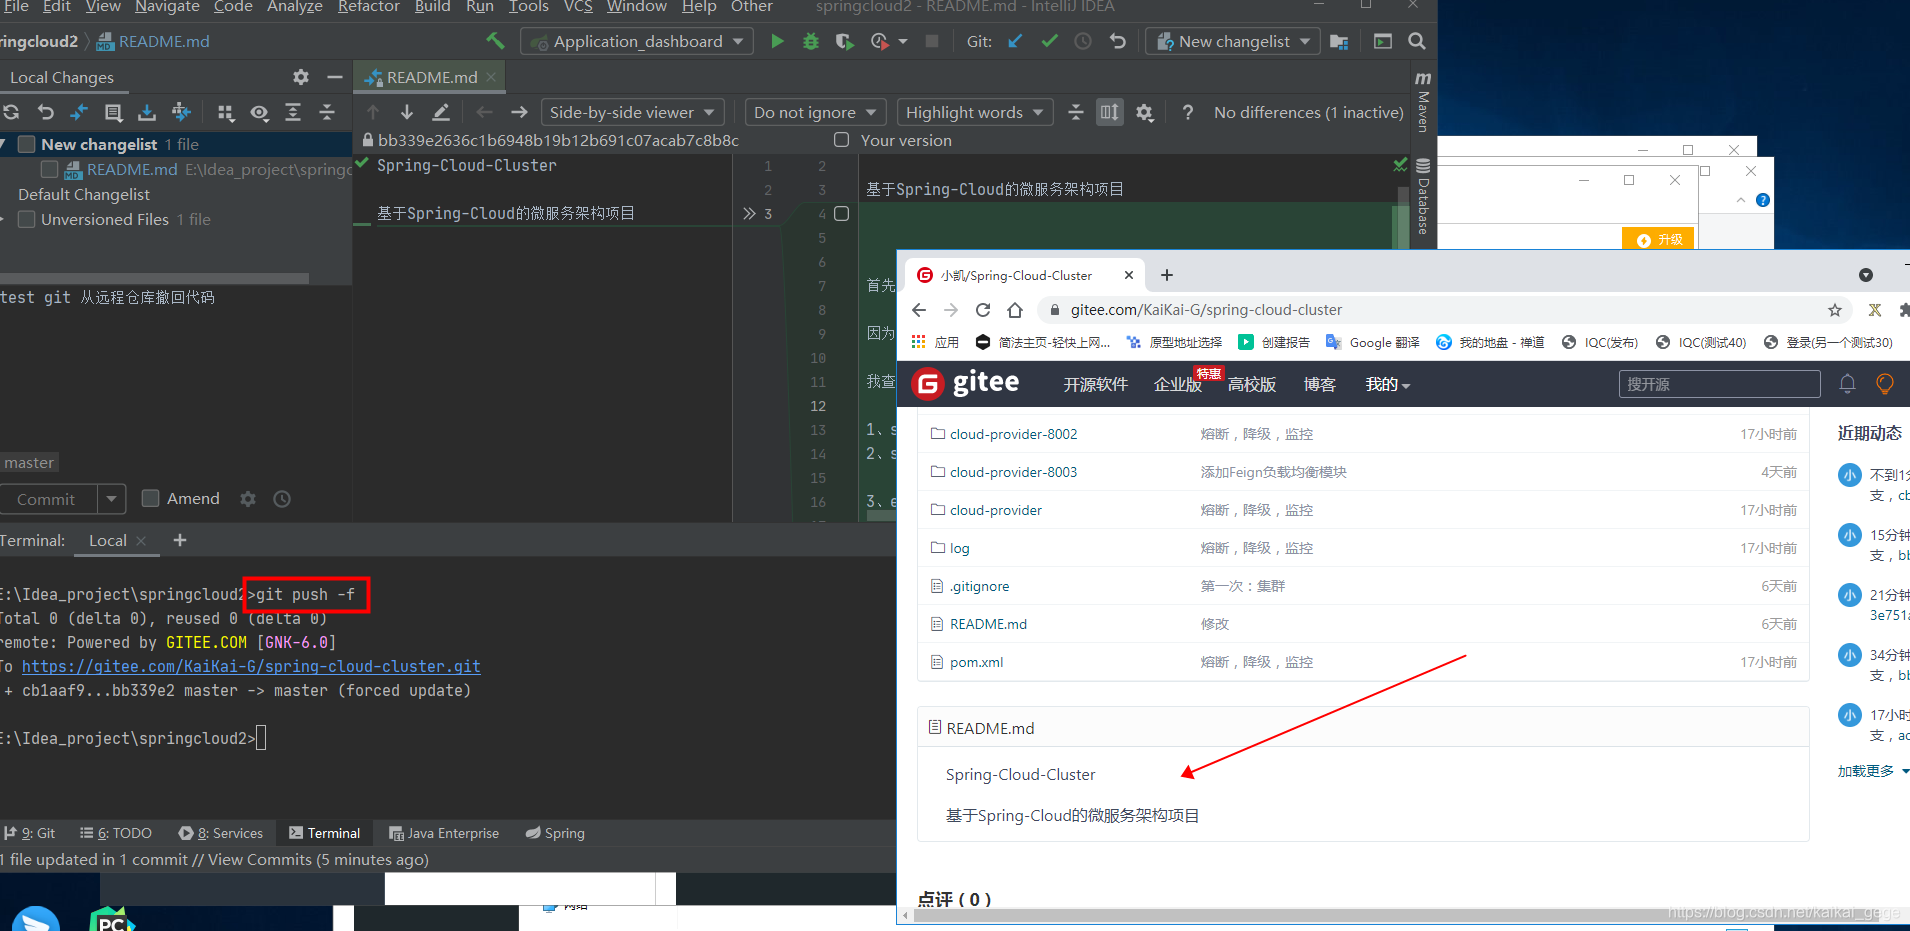
Task: Toggle synchronize scrolling icon in diff
Action: click(x=1110, y=112)
